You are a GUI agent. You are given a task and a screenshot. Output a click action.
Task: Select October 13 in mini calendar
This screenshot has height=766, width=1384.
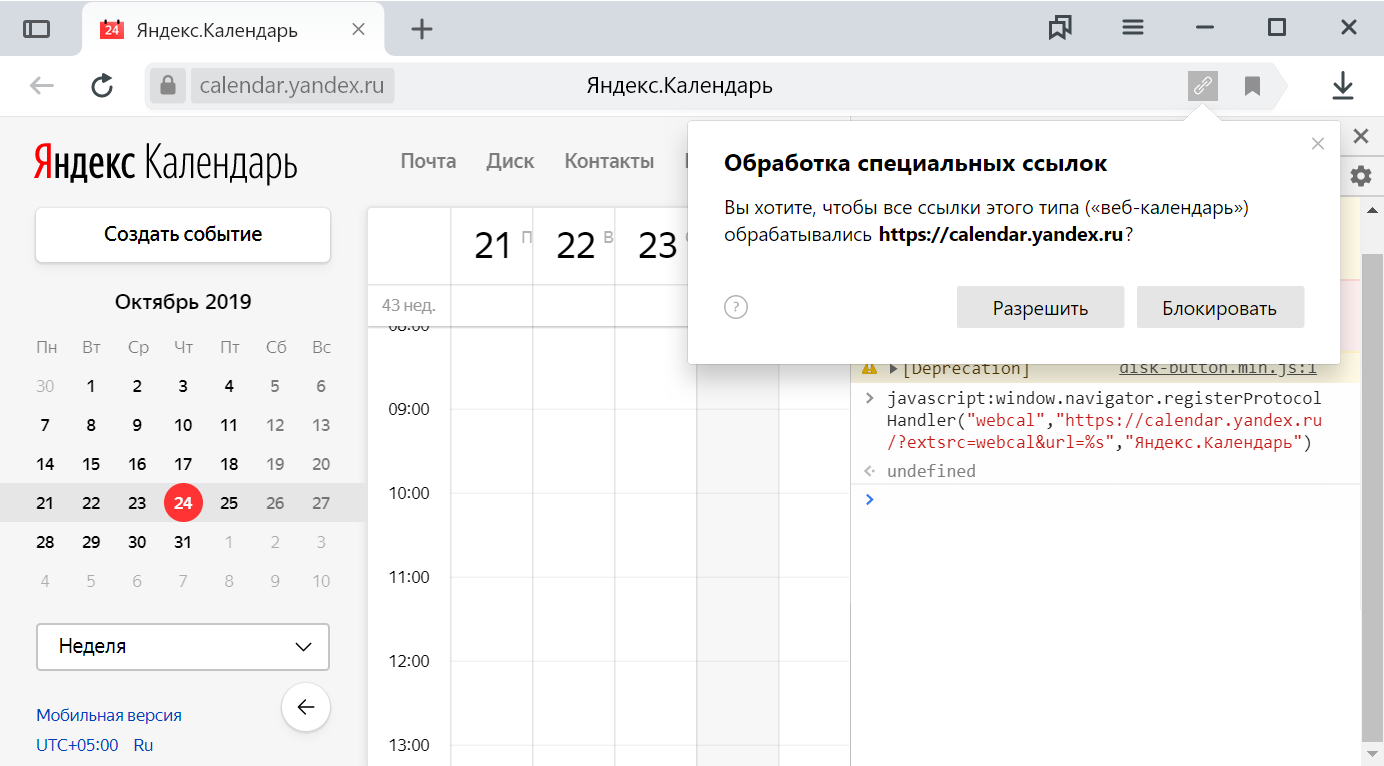321,425
